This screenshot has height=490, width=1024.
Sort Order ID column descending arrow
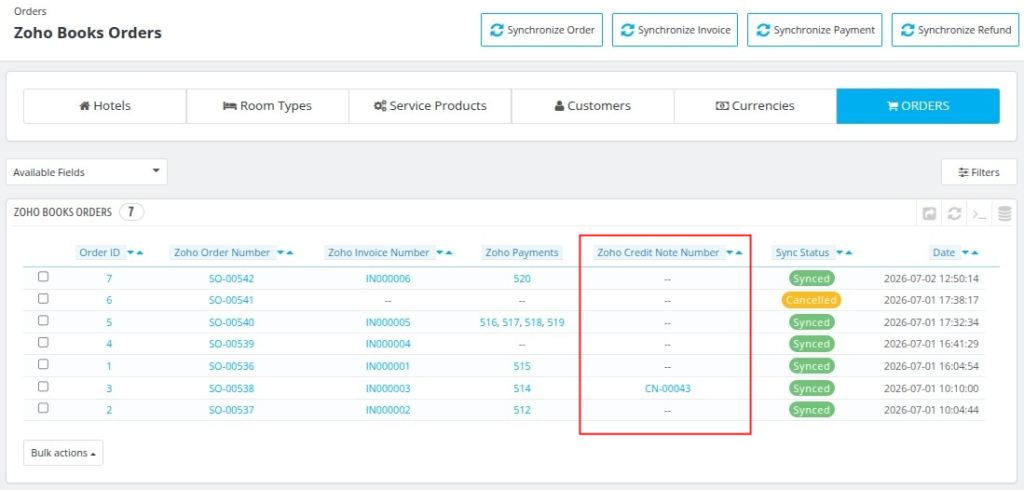131,253
